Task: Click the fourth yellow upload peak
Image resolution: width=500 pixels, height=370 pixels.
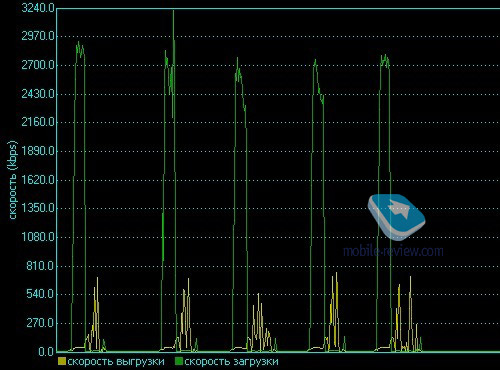Action: click(336, 274)
